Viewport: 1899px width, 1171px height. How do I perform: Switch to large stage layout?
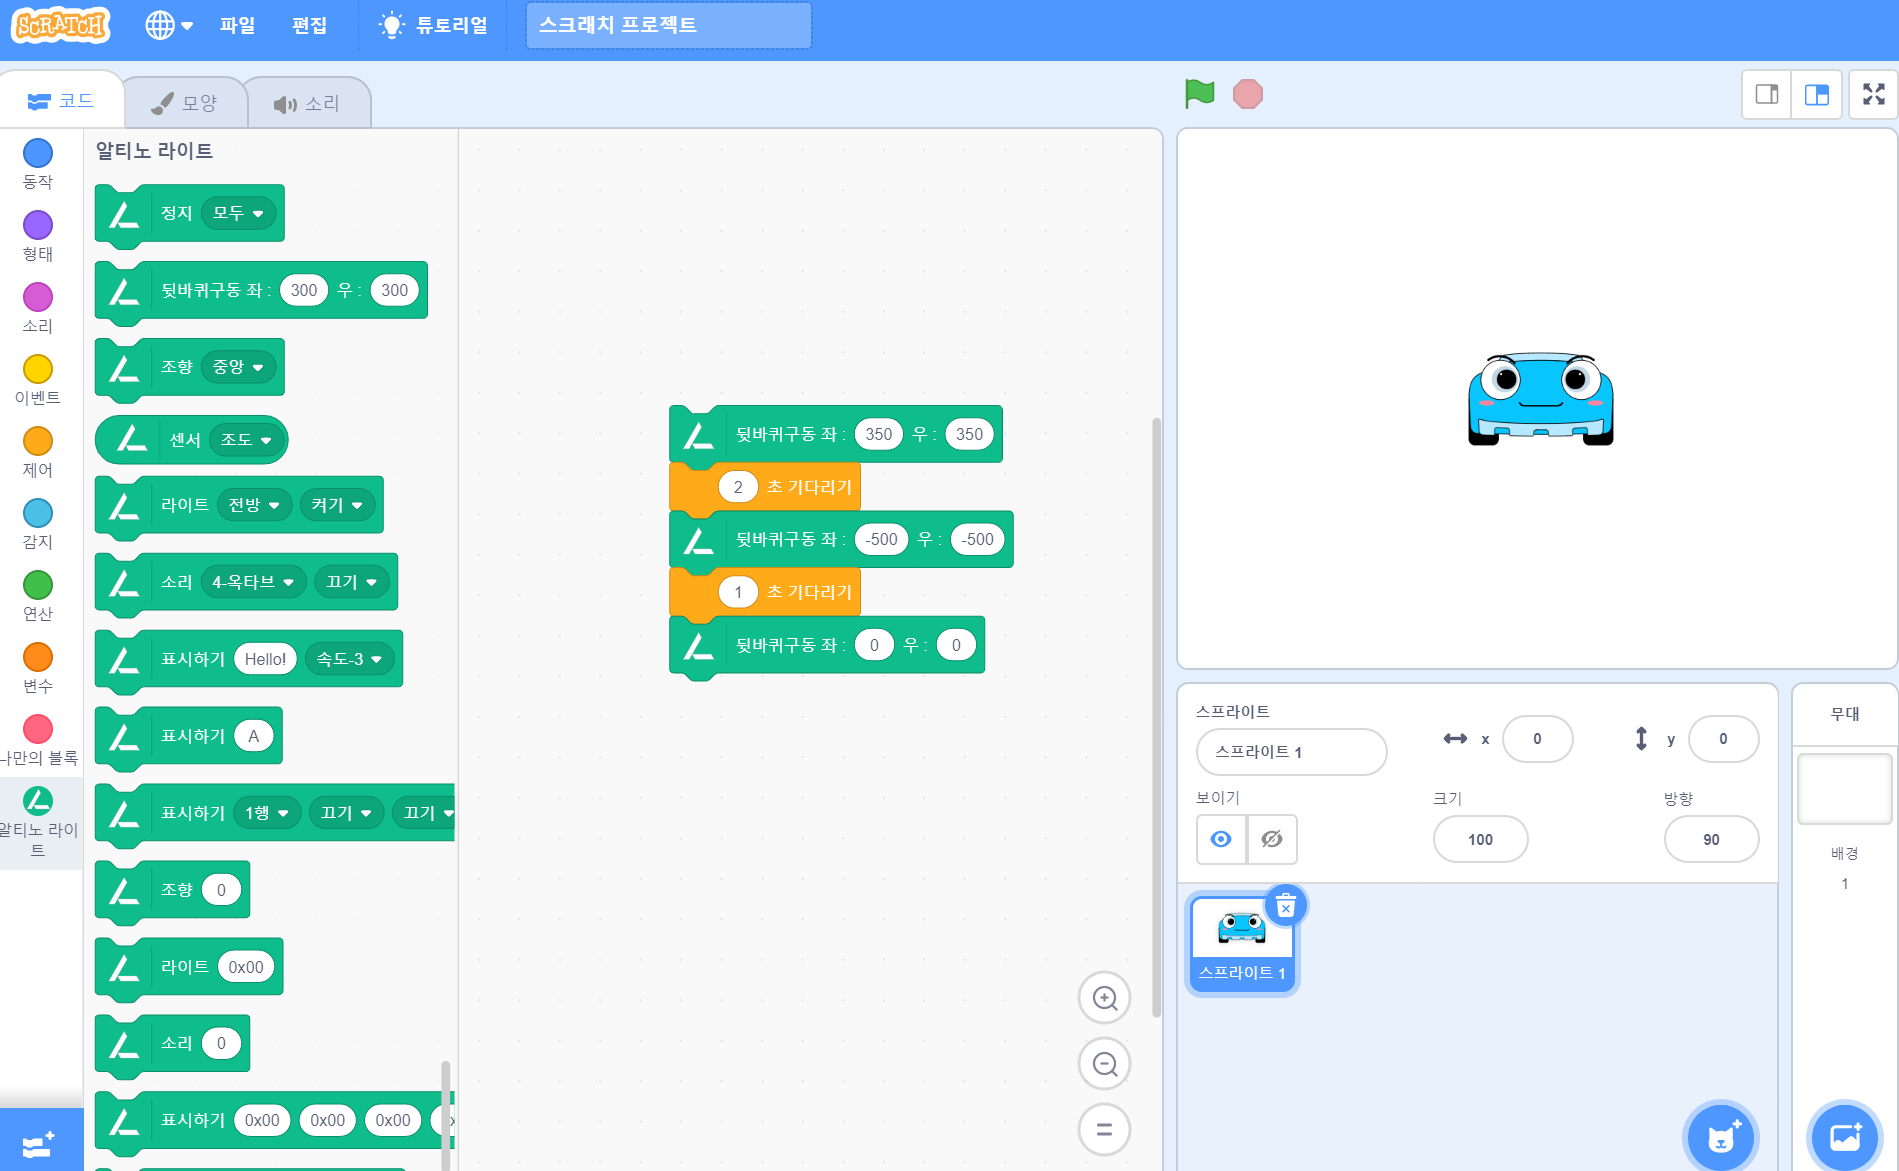click(x=1817, y=95)
